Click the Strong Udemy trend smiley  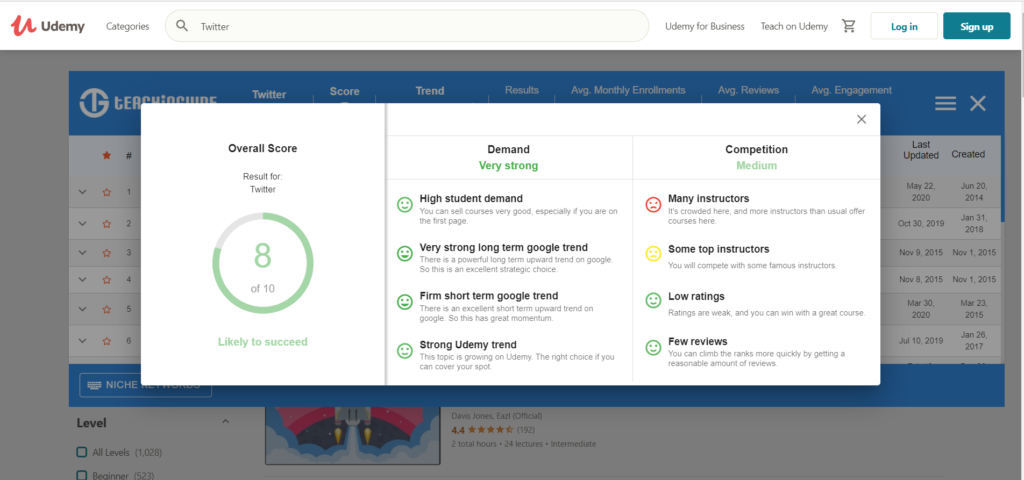tap(405, 351)
